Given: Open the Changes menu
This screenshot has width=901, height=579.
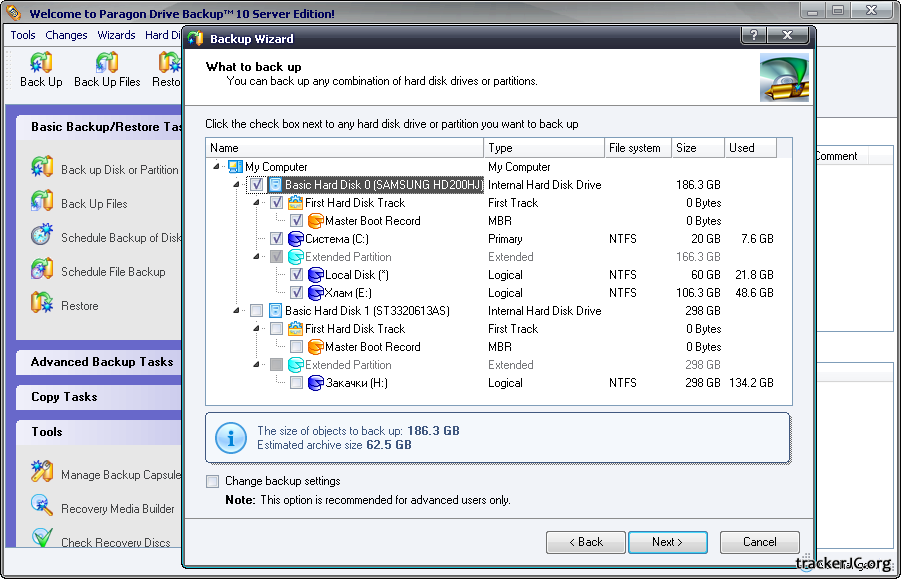Looking at the screenshot, I should pos(67,35).
